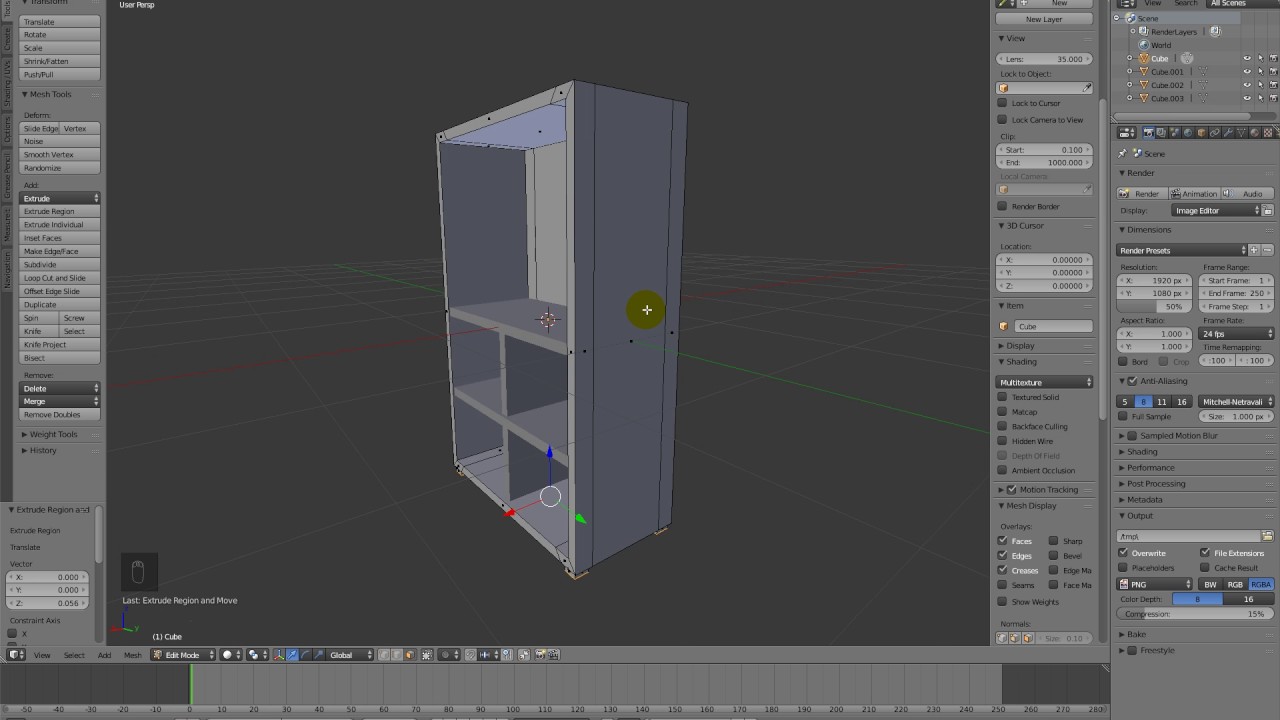Open the Render Presets dropdown
This screenshot has width=1280, height=720.
point(1182,250)
